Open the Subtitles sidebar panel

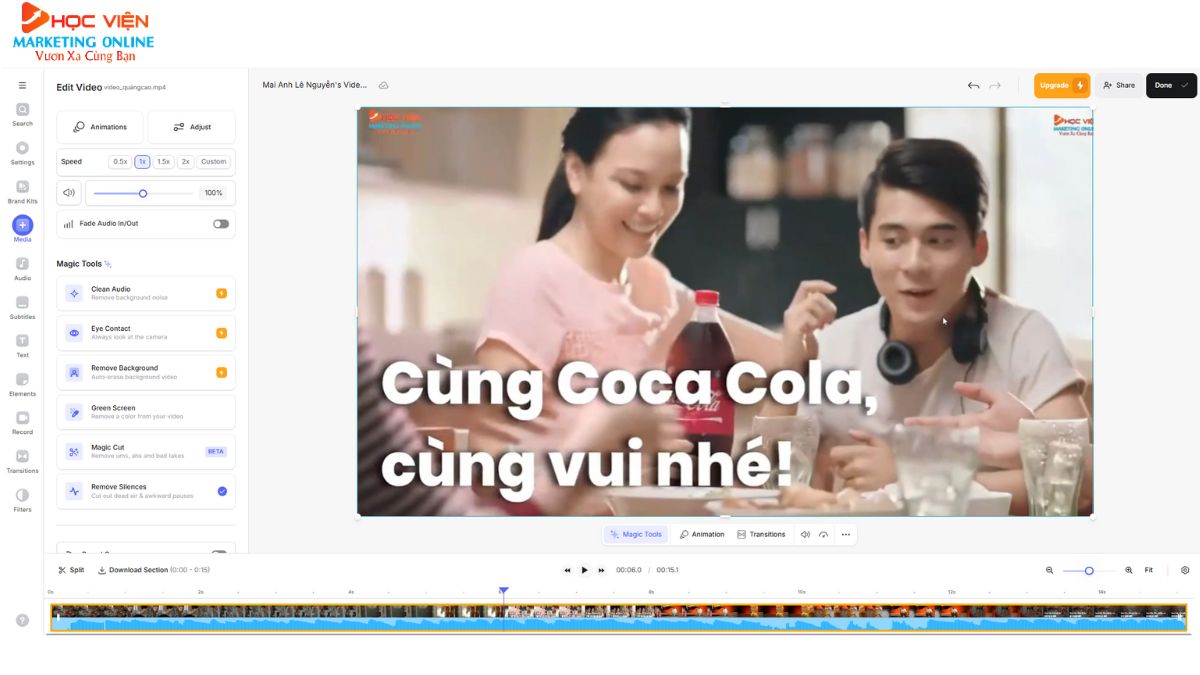click(22, 307)
